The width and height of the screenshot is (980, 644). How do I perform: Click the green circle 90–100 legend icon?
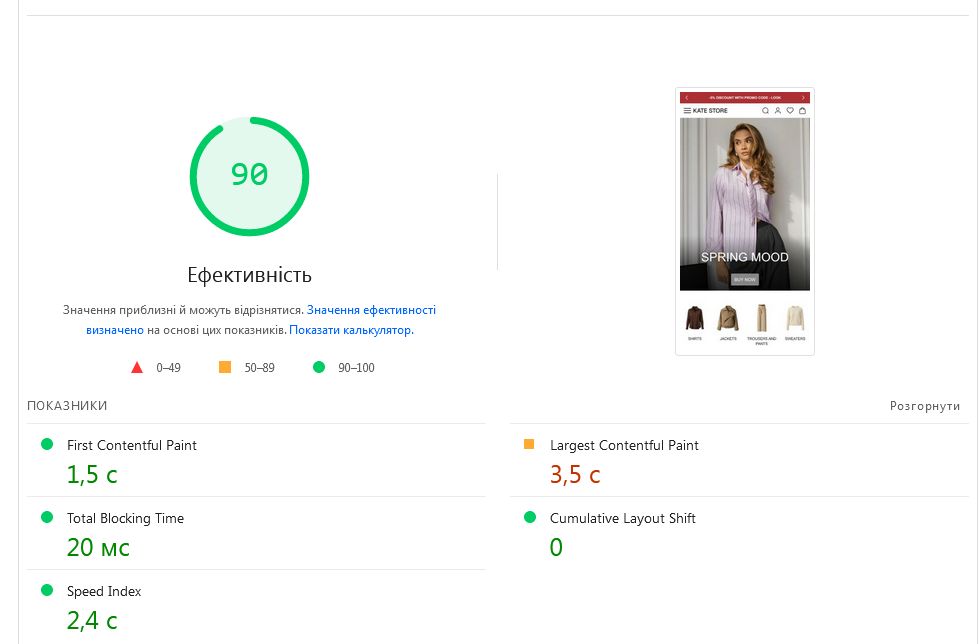319,367
